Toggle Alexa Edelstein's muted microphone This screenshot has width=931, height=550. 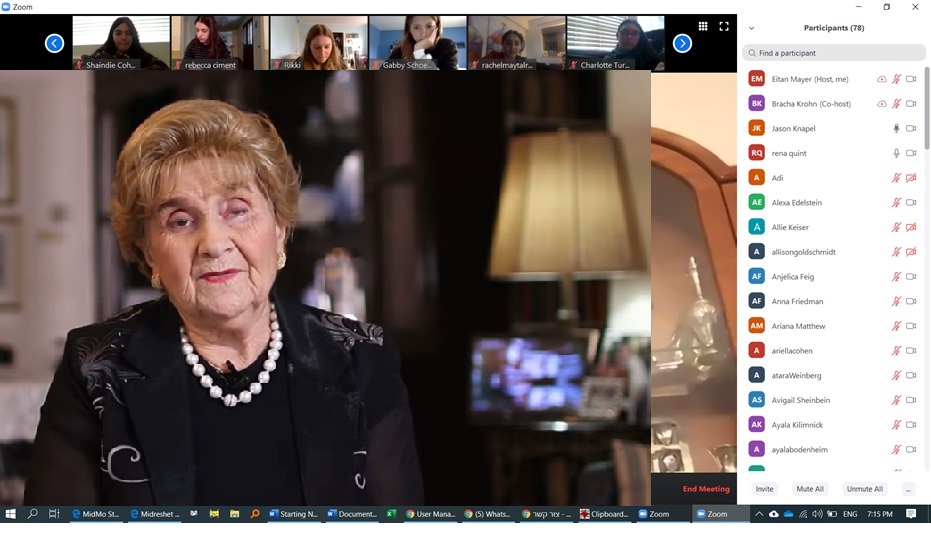(x=896, y=203)
